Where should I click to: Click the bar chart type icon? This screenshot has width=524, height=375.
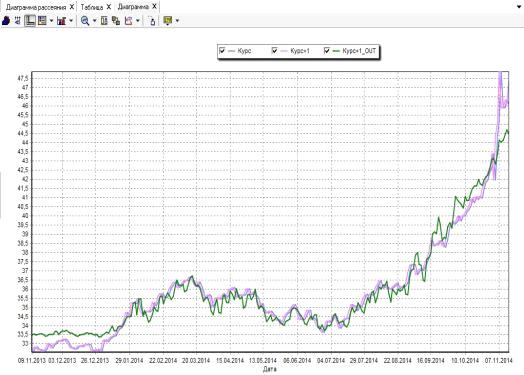[x=61, y=21]
